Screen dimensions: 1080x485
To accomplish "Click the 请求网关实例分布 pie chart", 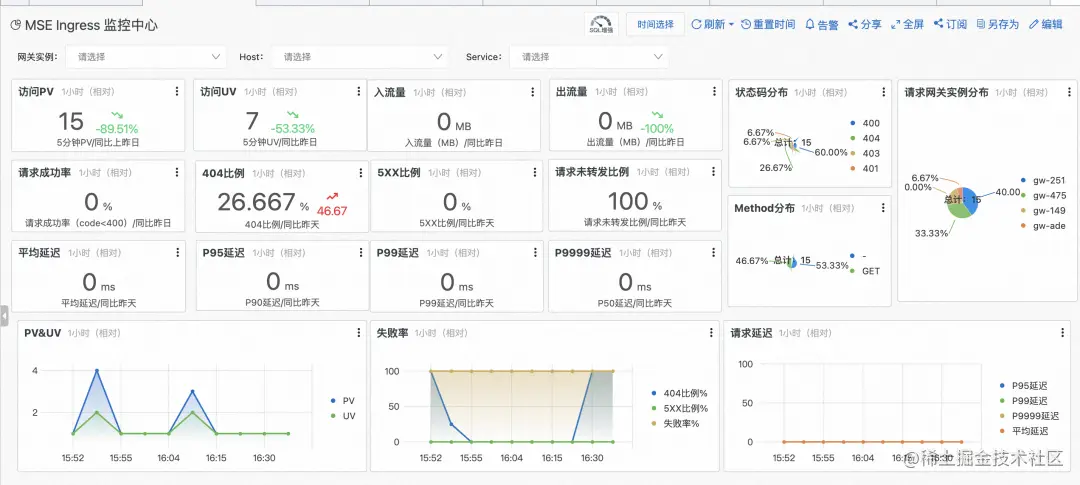I will pyautogui.click(x=962, y=201).
